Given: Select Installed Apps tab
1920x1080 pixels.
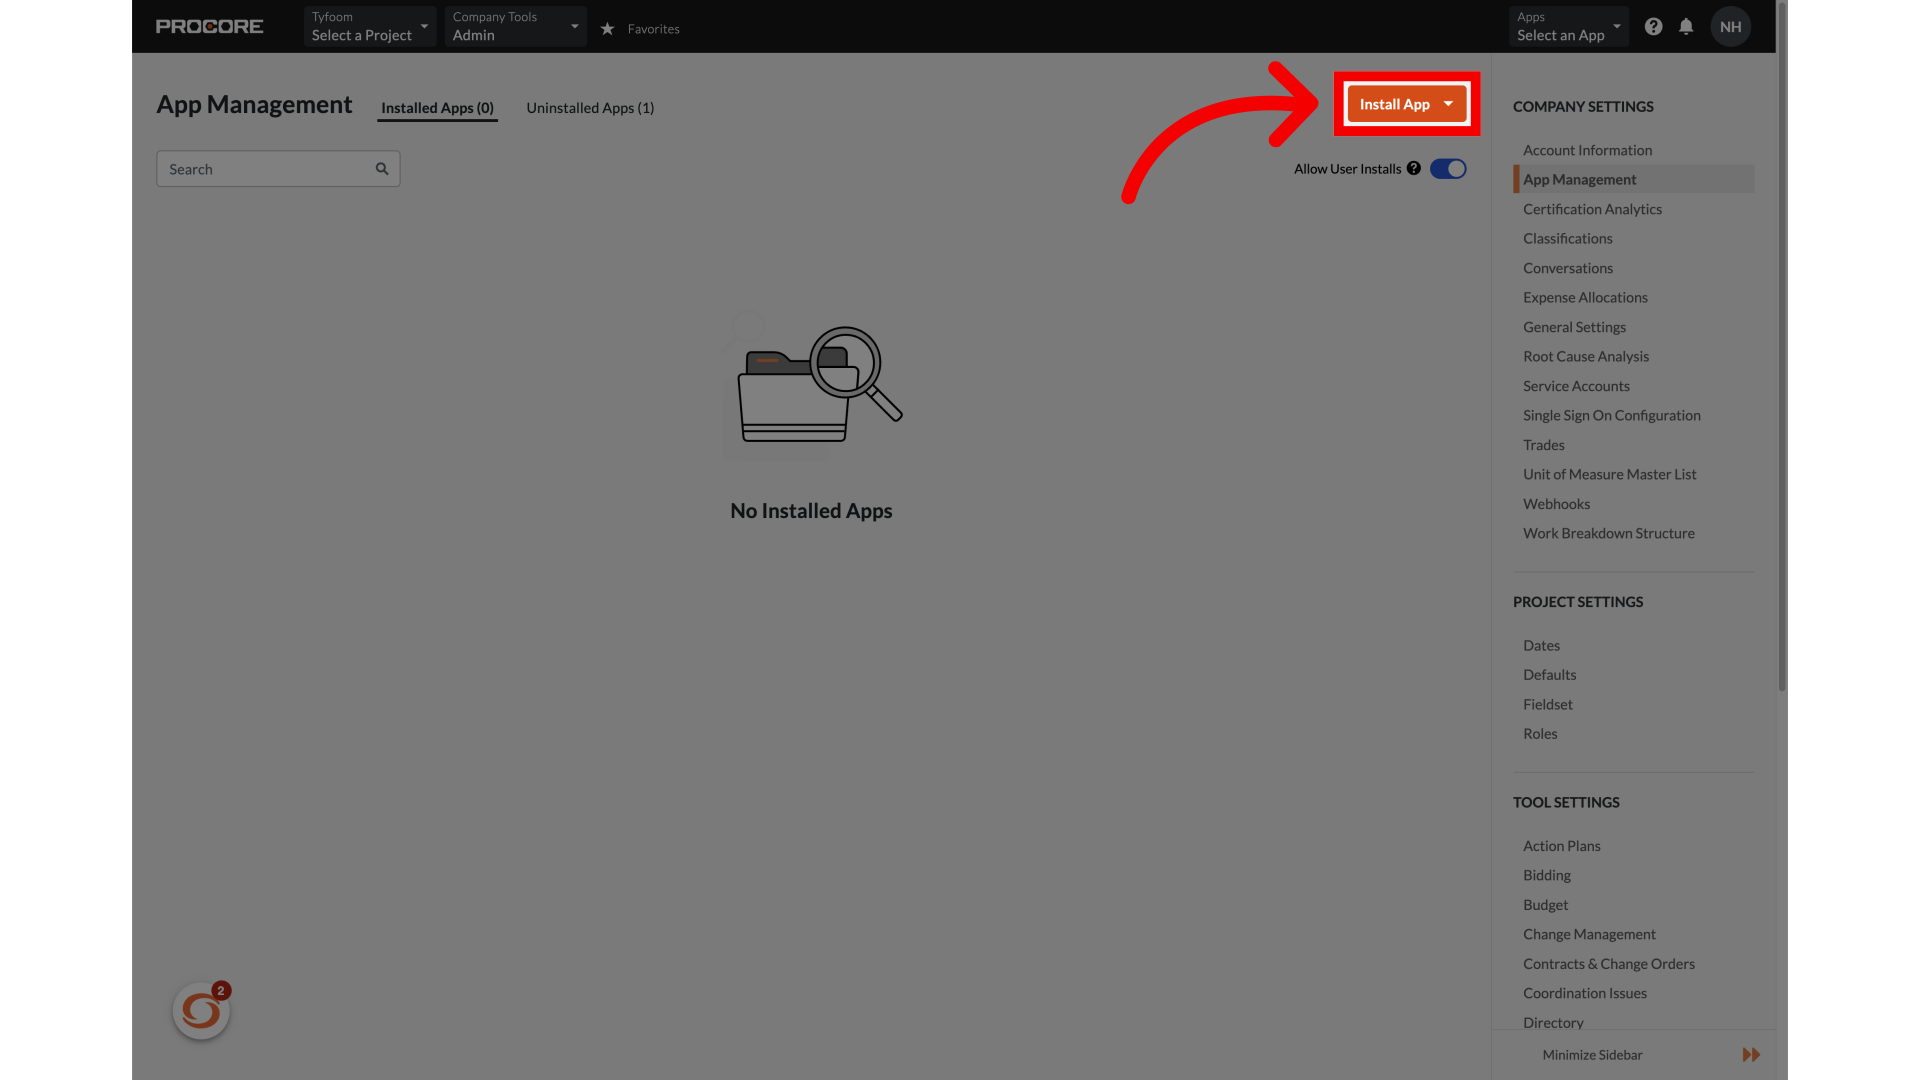Looking at the screenshot, I should coord(436,108).
